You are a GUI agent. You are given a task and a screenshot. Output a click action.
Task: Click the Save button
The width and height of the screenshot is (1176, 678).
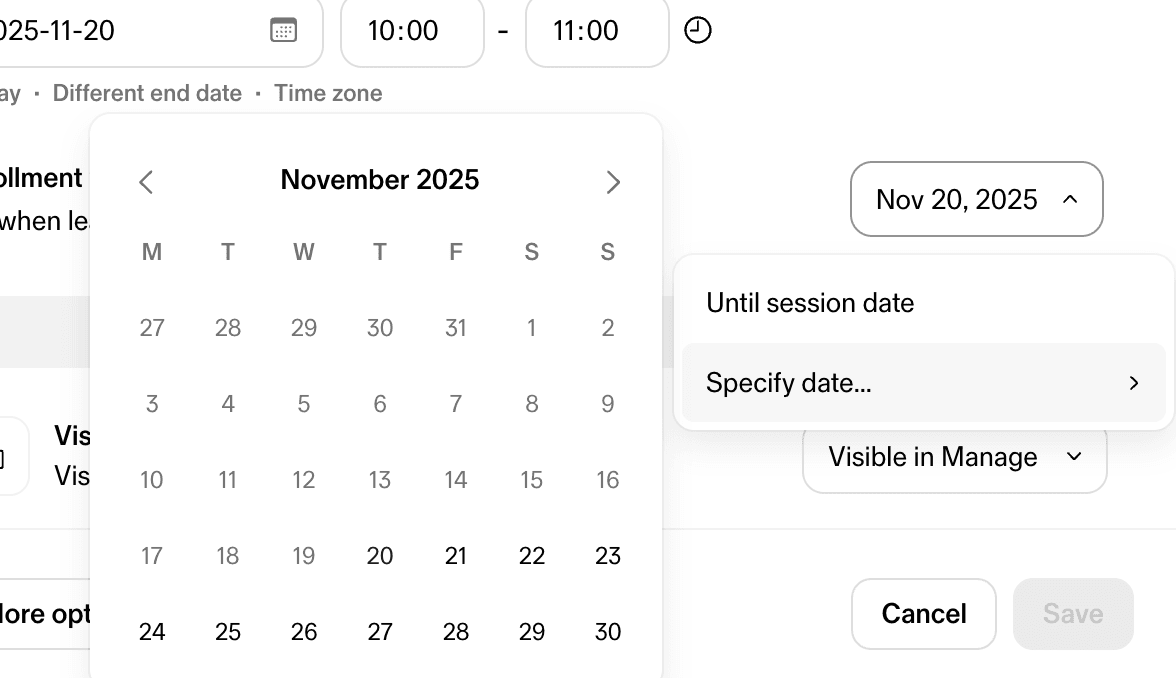[x=1073, y=614]
